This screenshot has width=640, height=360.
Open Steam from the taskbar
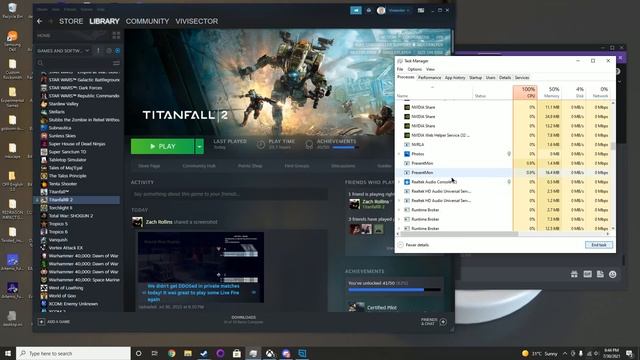(204, 353)
